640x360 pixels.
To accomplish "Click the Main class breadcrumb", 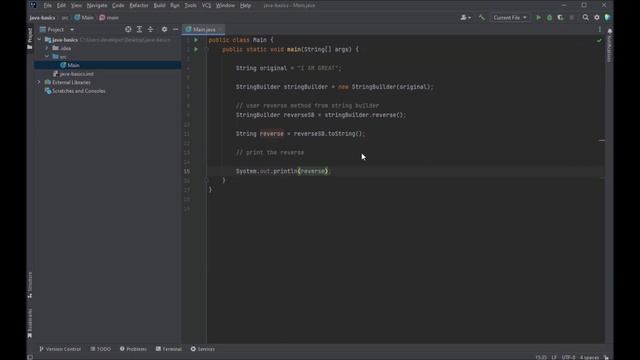I will click(x=84, y=18).
